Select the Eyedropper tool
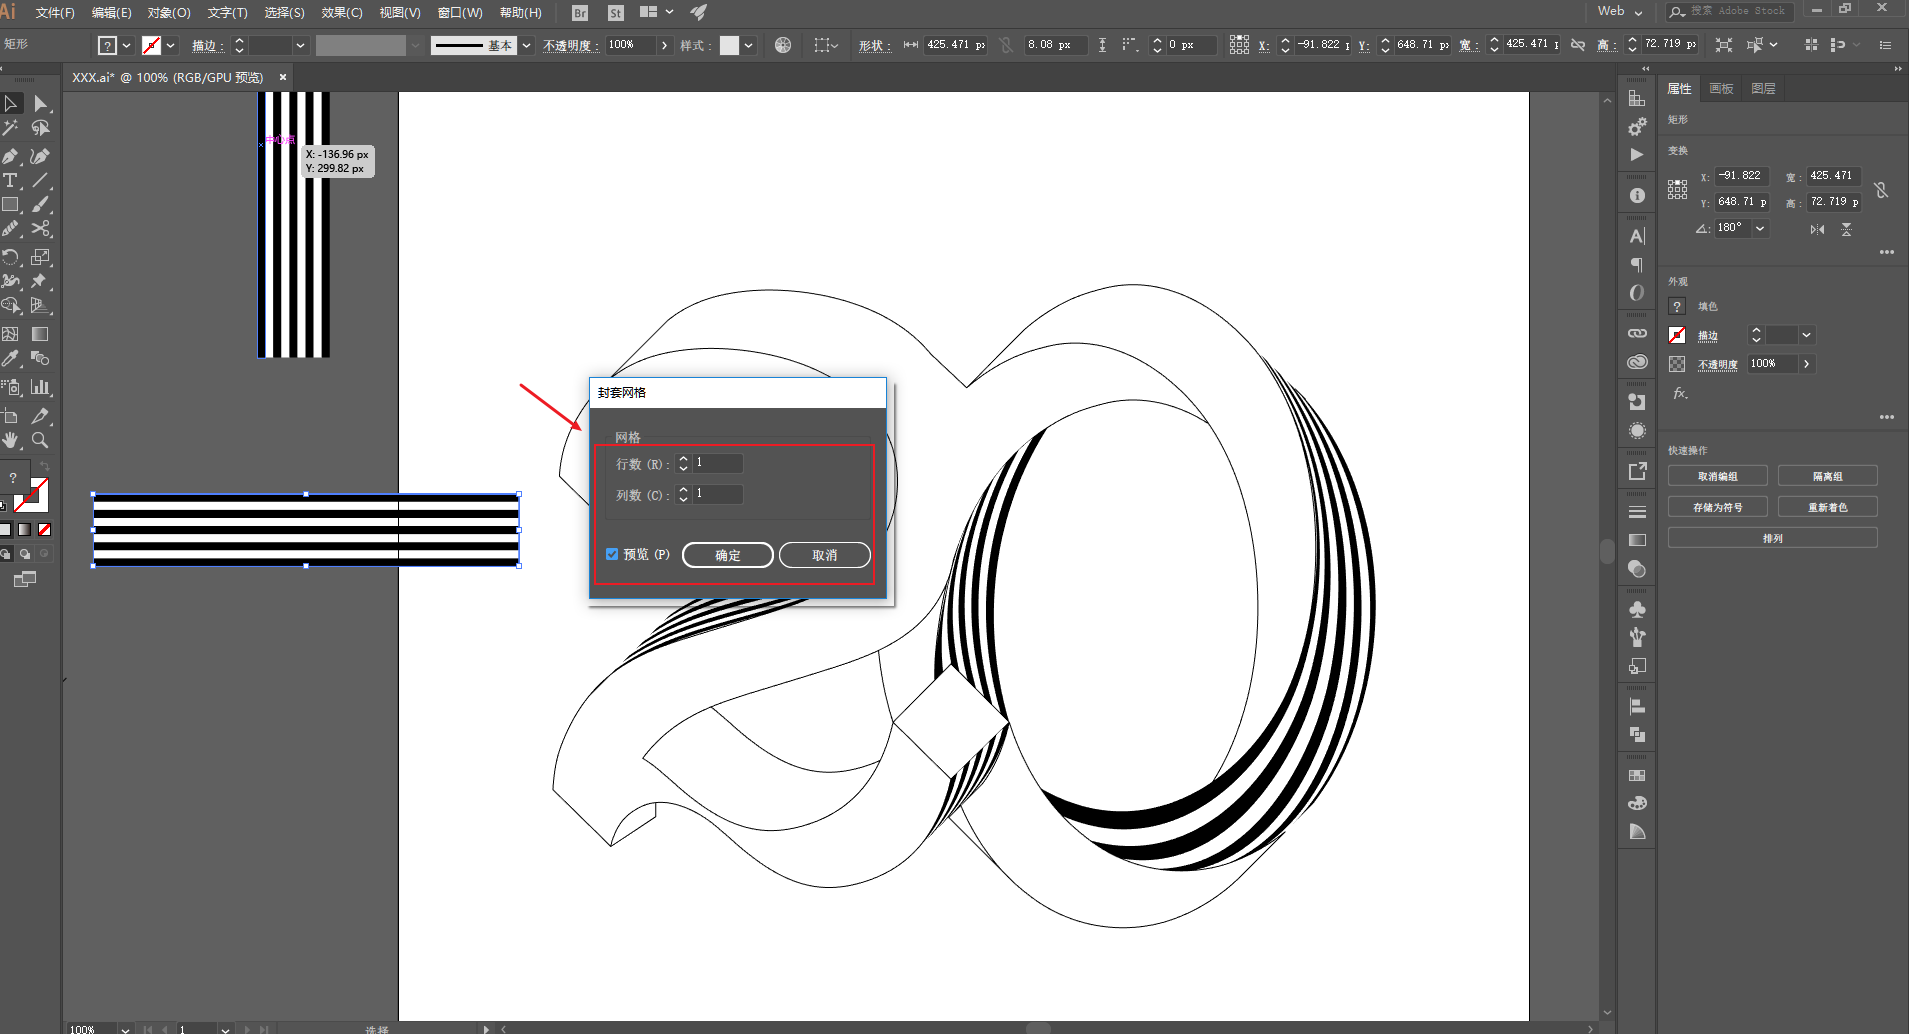The width and height of the screenshot is (1909, 1034). [x=11, y=358]
